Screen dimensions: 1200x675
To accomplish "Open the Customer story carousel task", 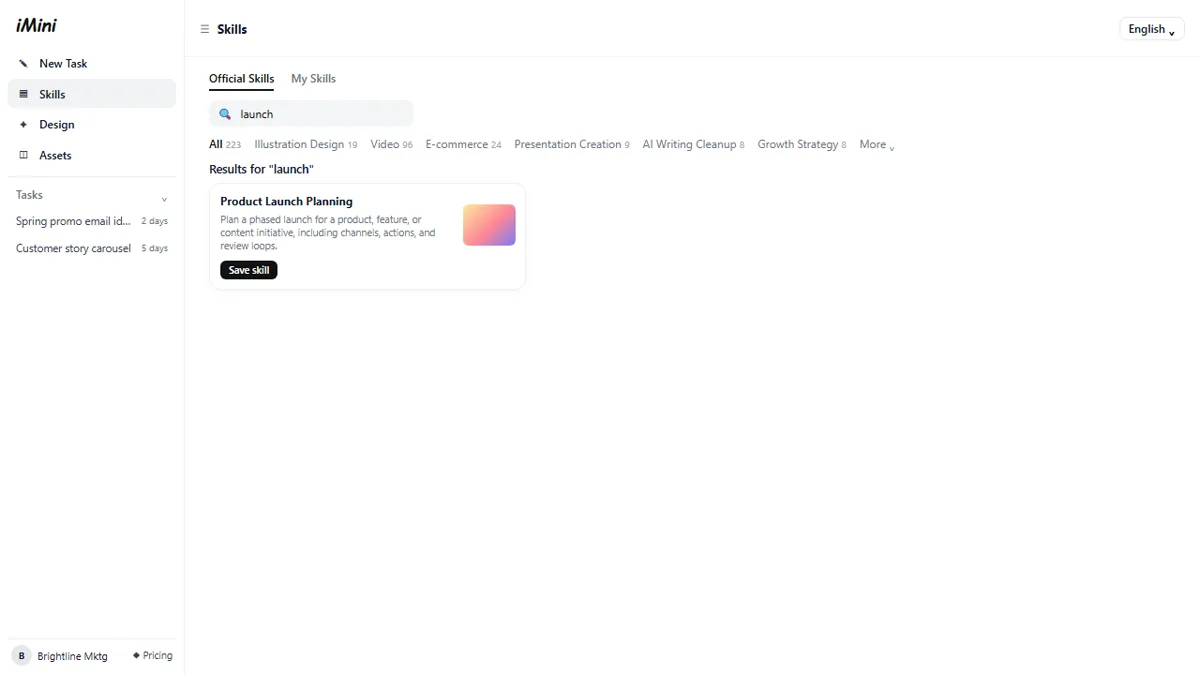I will (92, 248).
